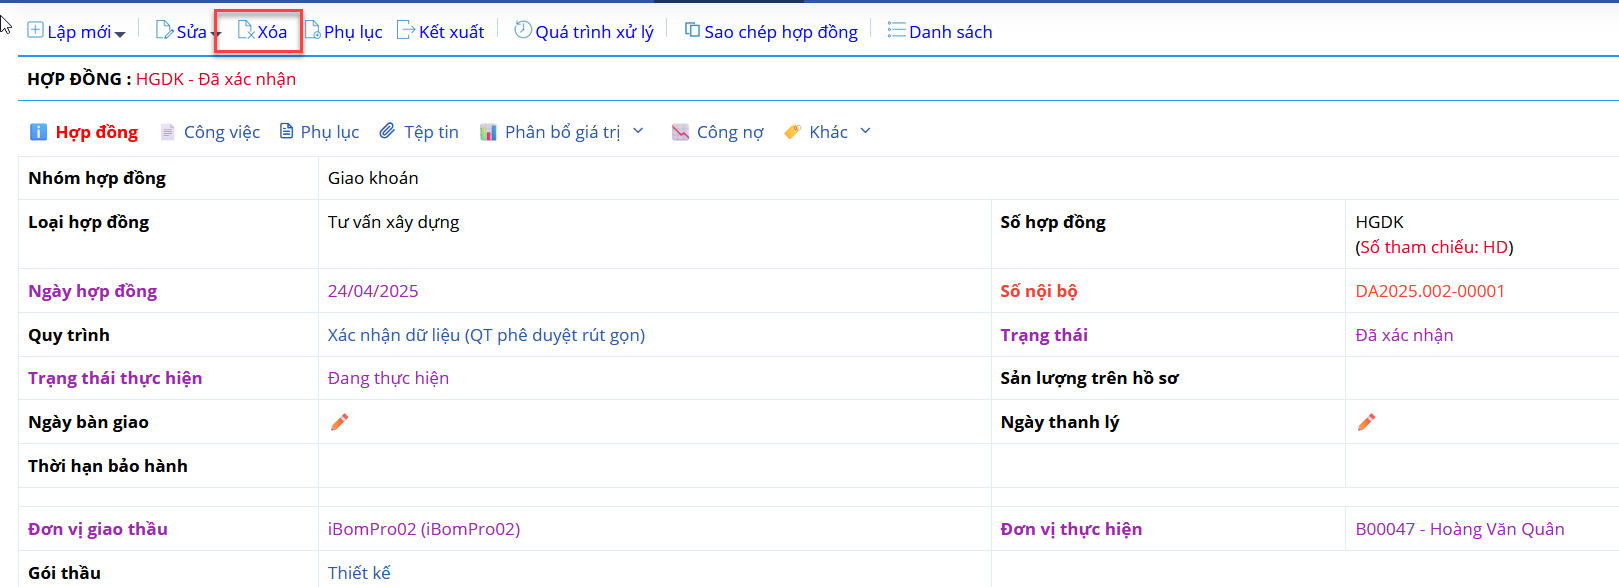
Task: Click the Xác nhận dữ liệu workflow value
Action: click(x=486, y=335)
